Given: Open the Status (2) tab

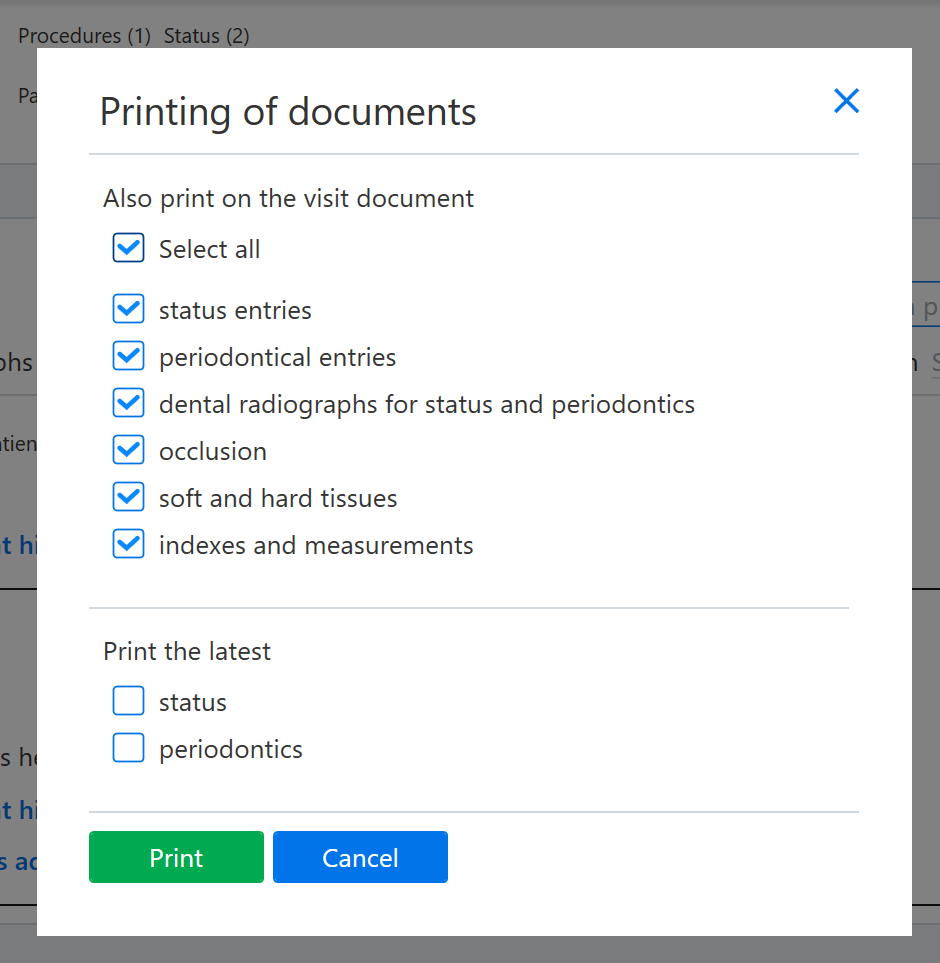Looking at the screenshot, I should click(206, 36).
